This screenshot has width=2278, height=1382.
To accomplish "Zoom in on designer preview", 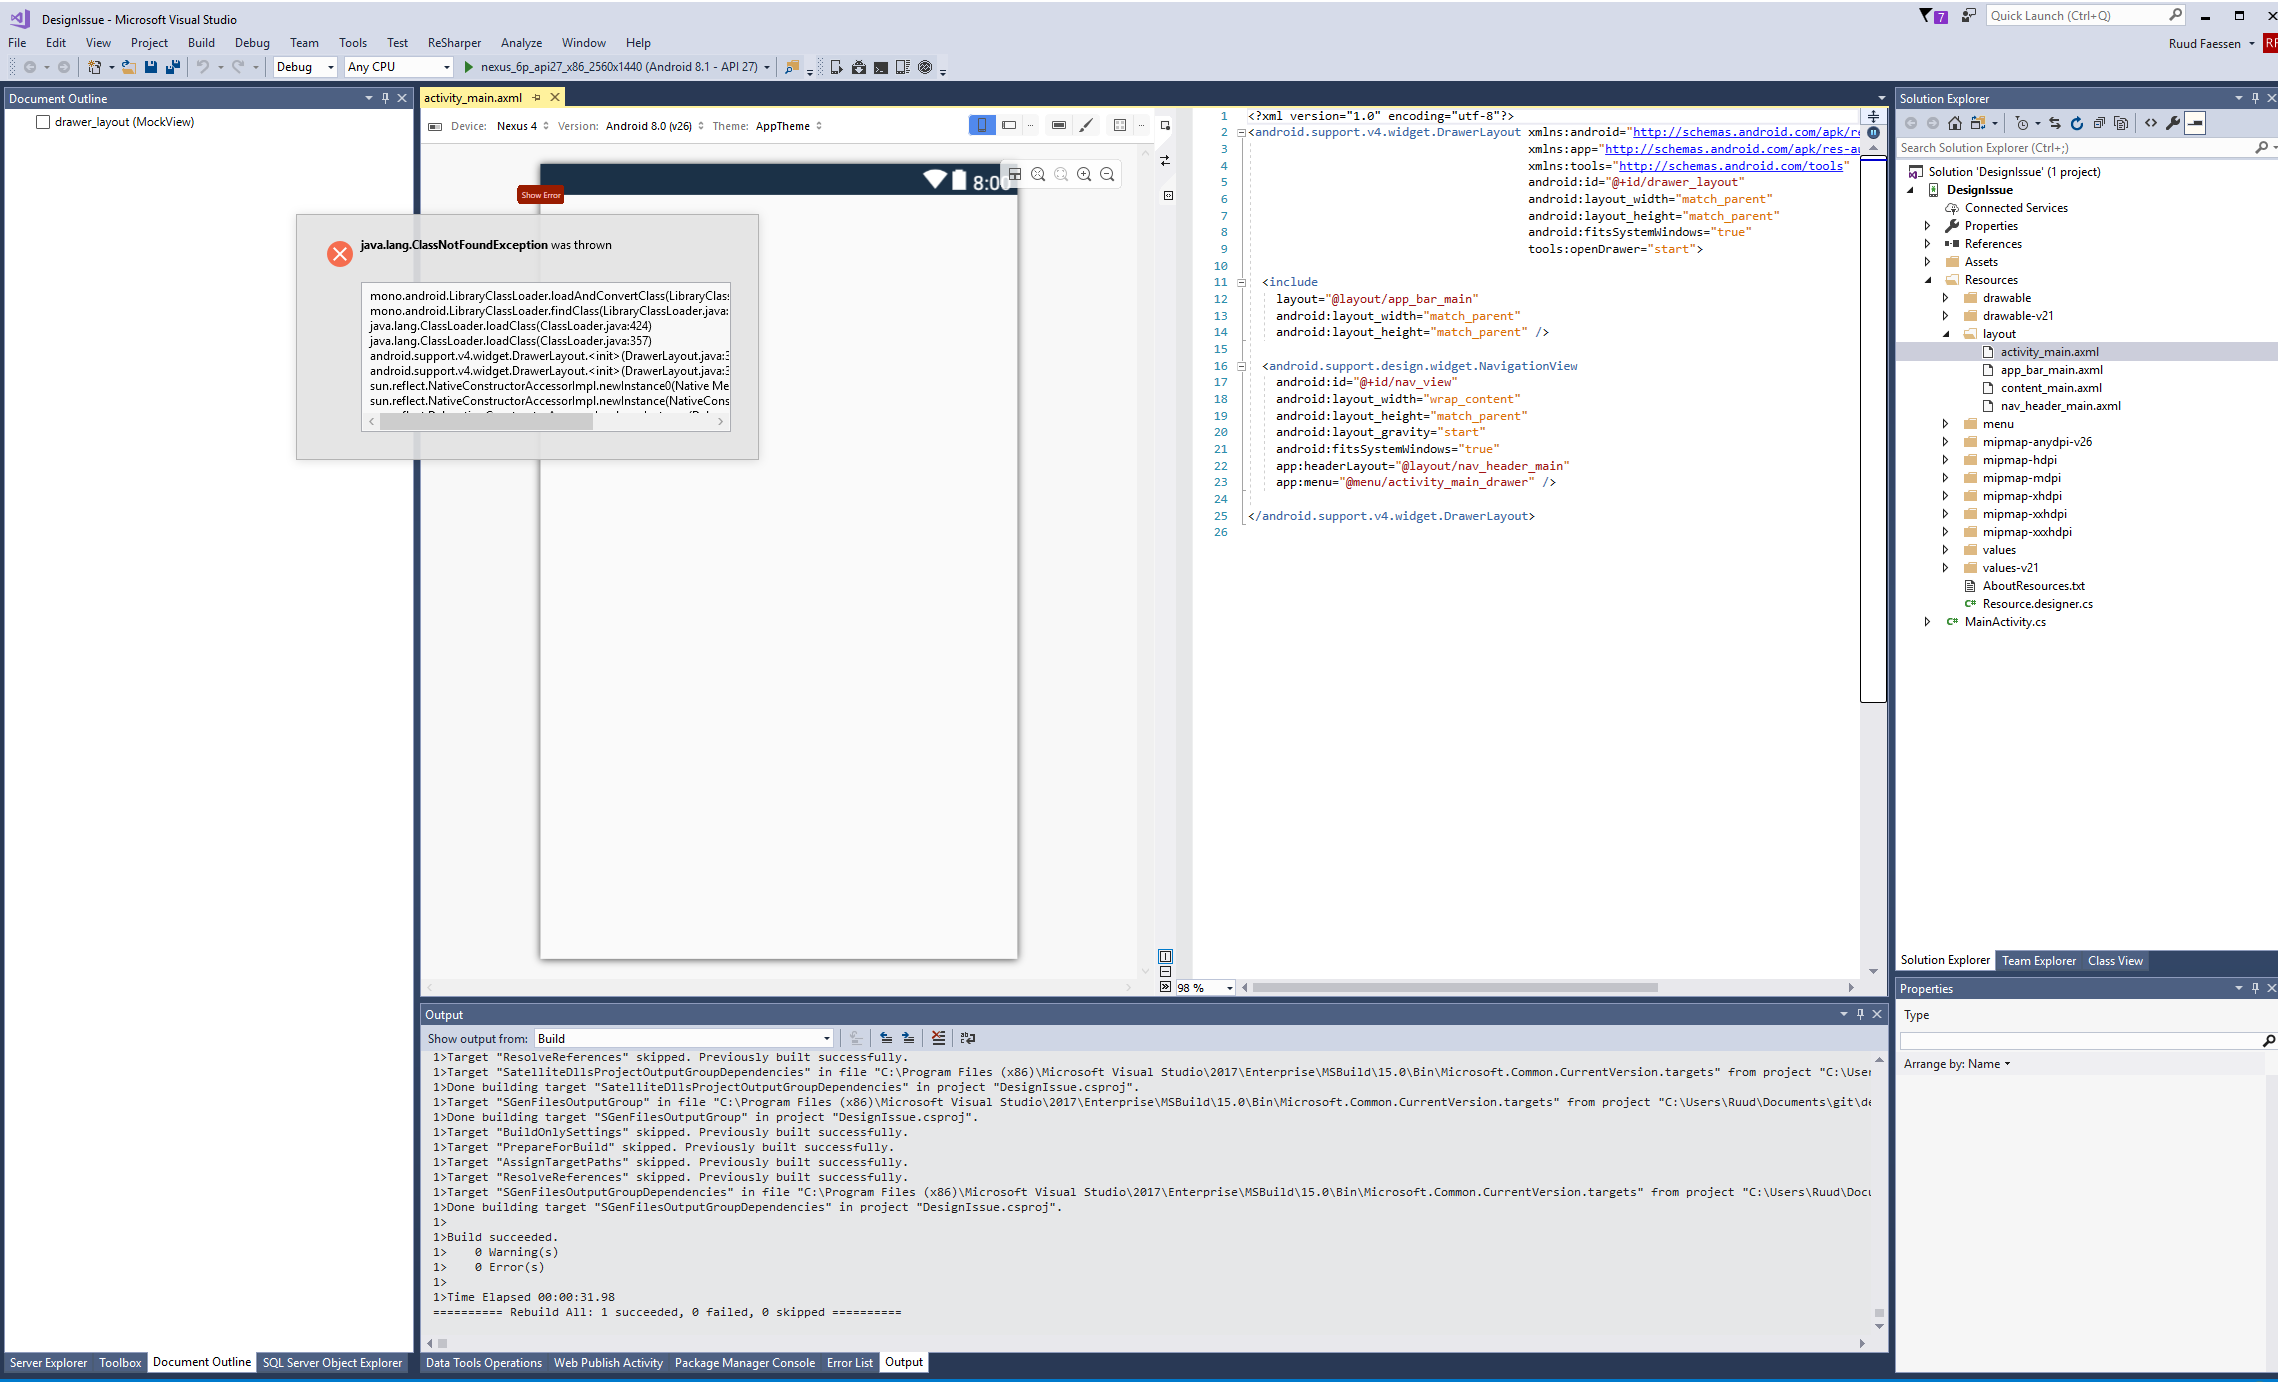I will point(1084,174).
